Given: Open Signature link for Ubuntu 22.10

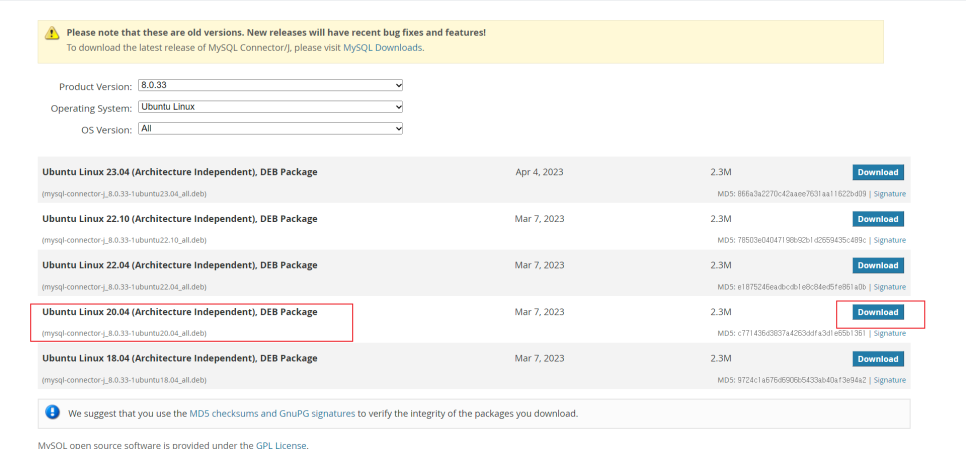Looking at the screenshot, I should point(890,240).
